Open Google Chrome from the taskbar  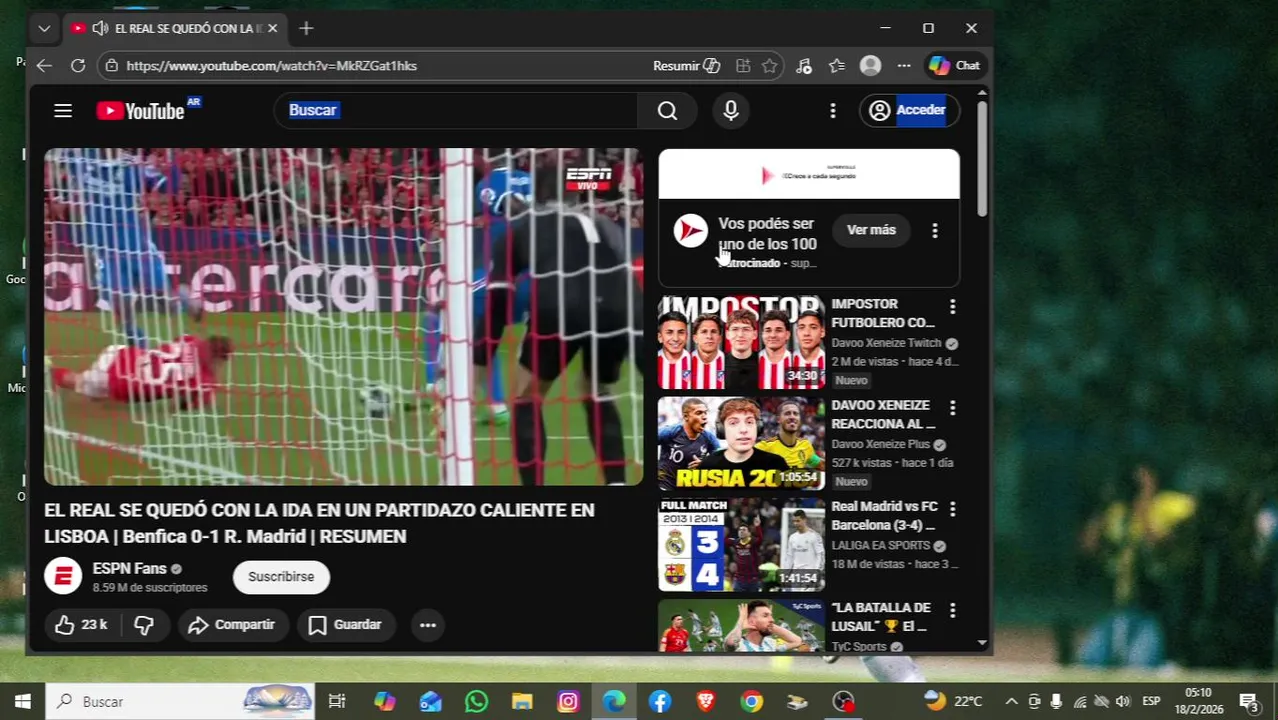(752, 702)
